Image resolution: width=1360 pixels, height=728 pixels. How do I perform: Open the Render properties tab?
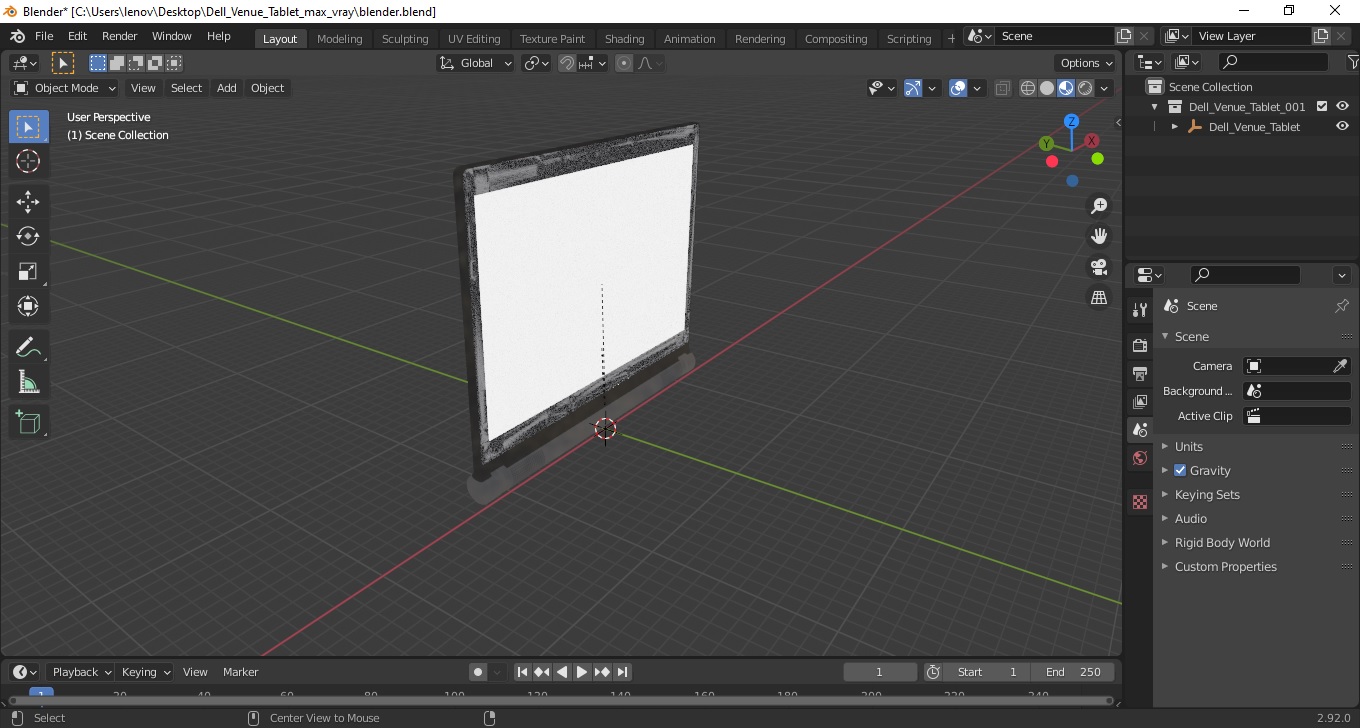coord(1139,345)
